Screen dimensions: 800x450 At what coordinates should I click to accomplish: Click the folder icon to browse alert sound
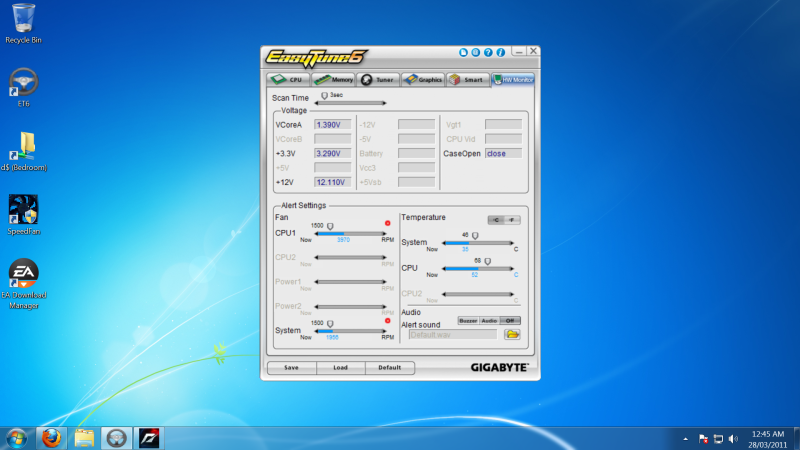point(512,335)
